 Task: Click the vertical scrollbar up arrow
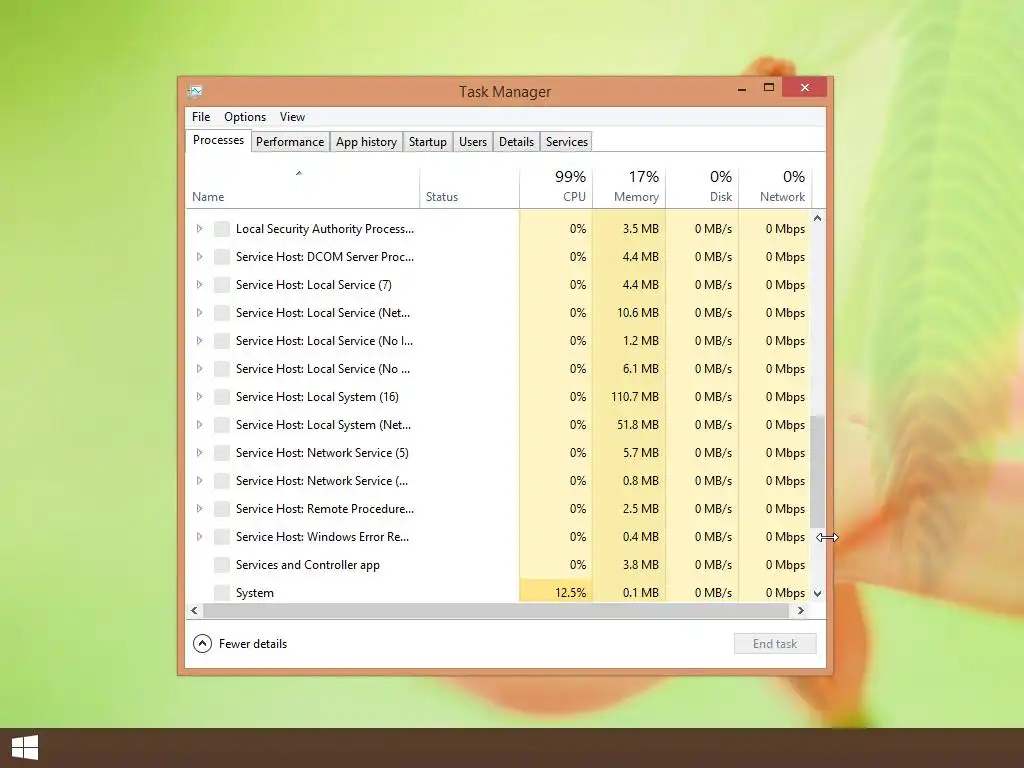(x=818, y=218)
